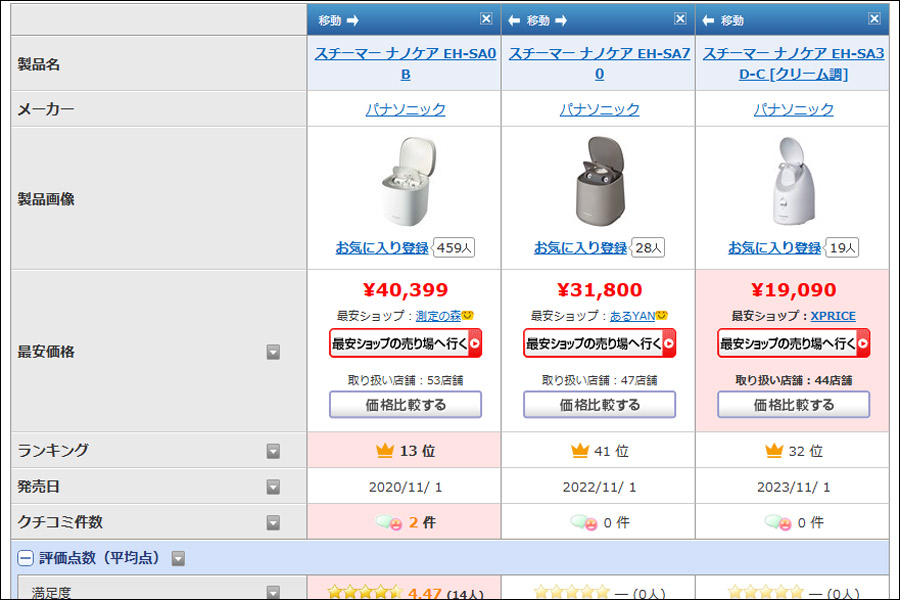Click 価格比較する under the ¥19,090 product
900x600 pixels.
pyautogui.click(x=793, y=405)
